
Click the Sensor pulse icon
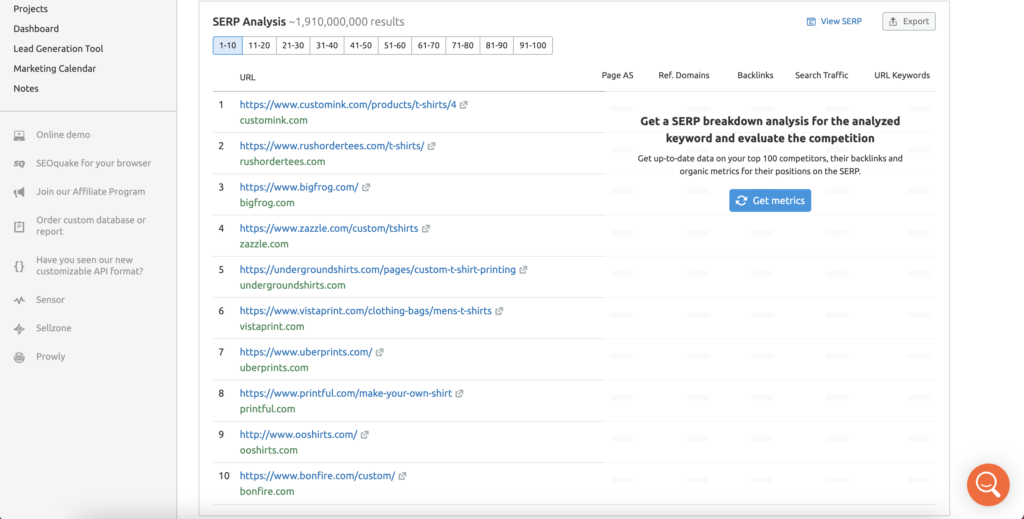tap(20, 300)
